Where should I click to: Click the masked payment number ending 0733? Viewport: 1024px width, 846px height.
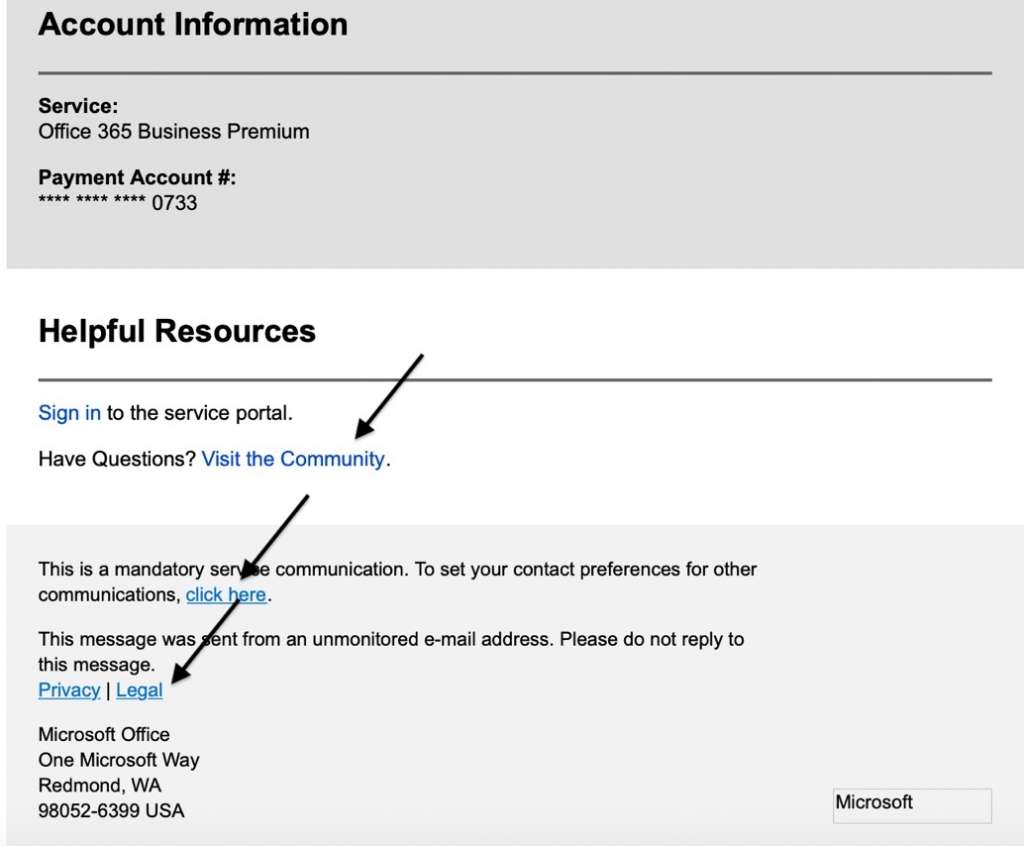pyautogui.click(x=118, y=203)
